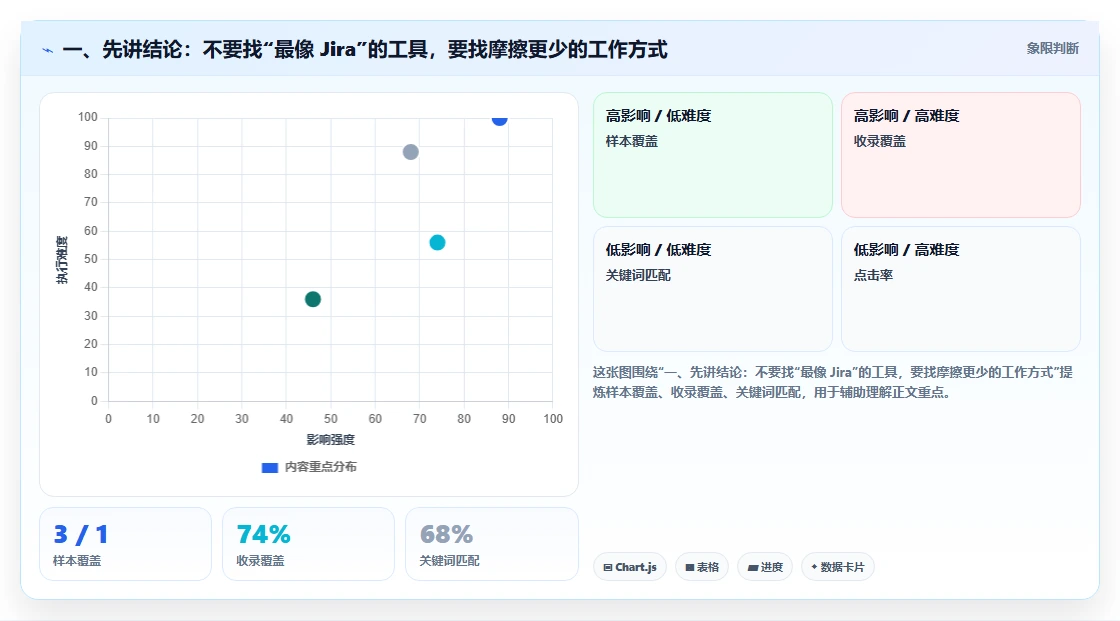This screenshot has height=621, width=1120.
Task: Click 样本覆盖 label under 3 / 1
Action: coord(77,561)
